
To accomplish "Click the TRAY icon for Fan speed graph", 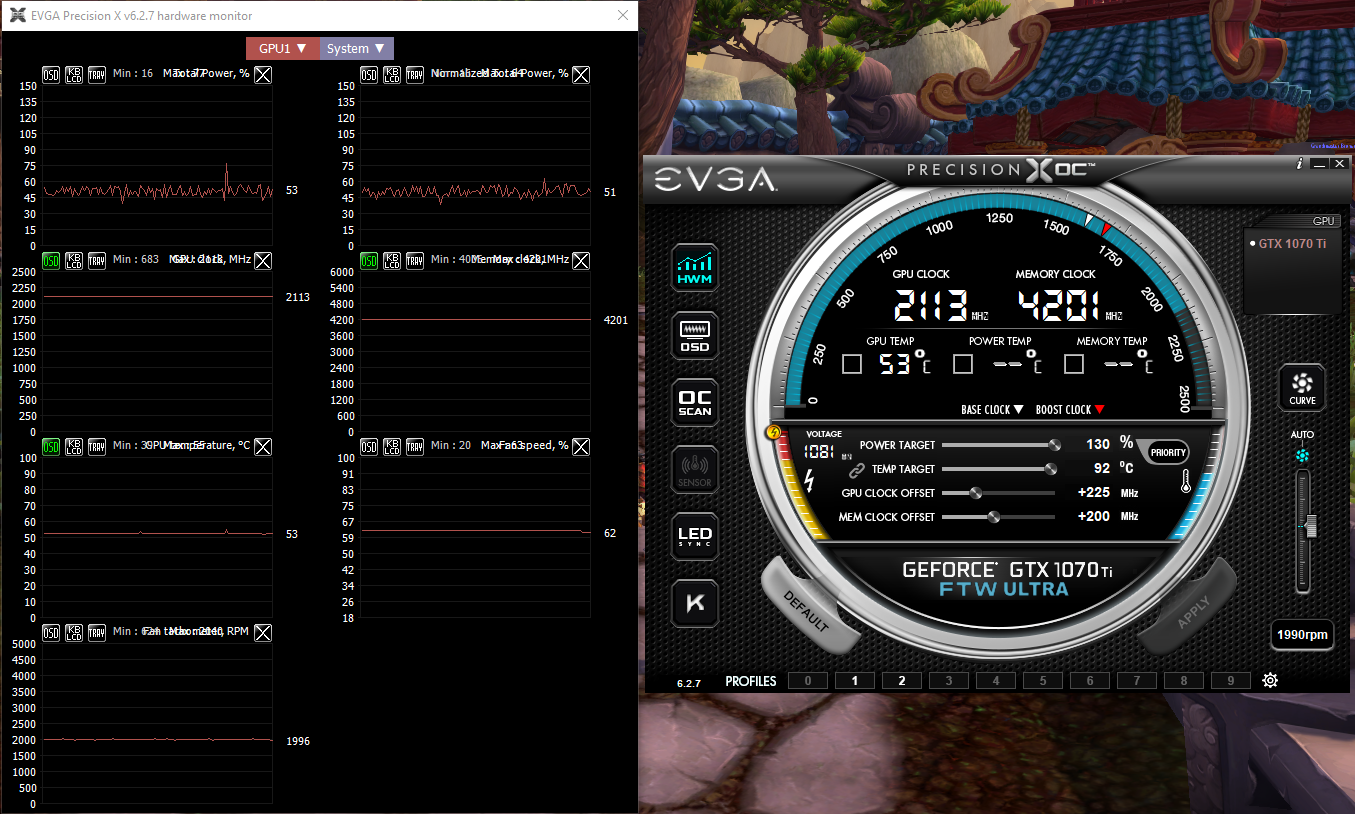I will click(x=415, y=446).
